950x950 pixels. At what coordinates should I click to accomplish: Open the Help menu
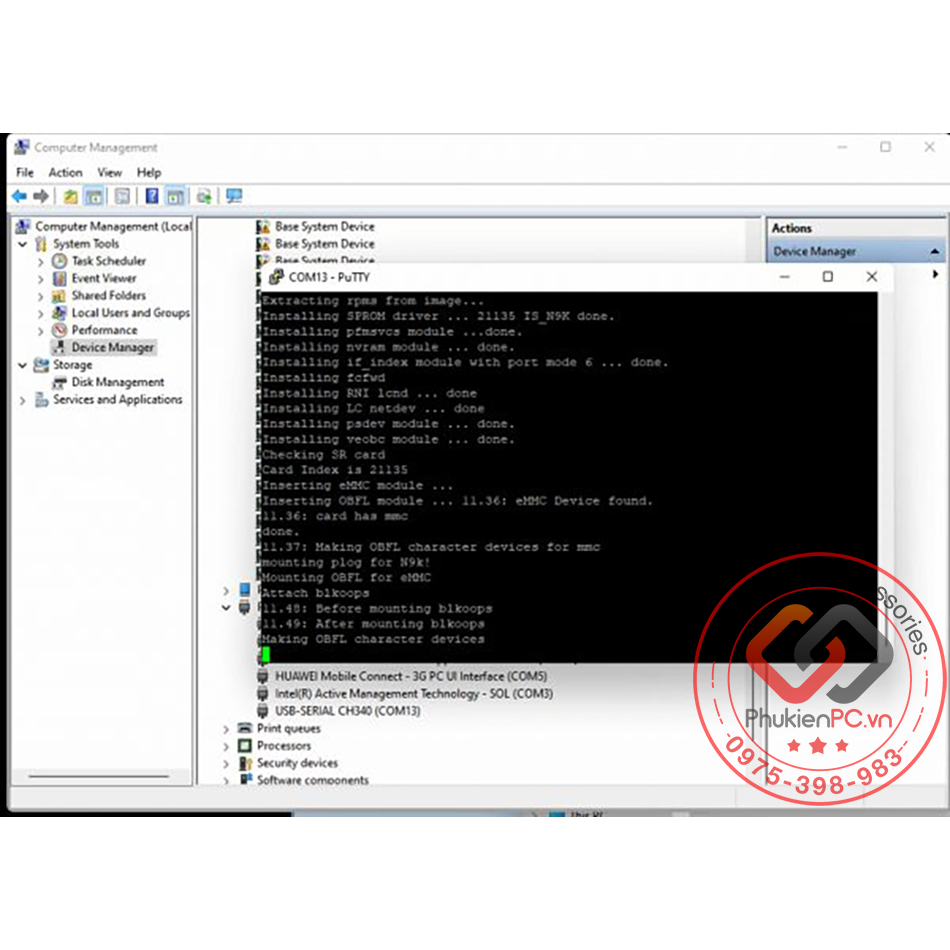coord(149,173)
